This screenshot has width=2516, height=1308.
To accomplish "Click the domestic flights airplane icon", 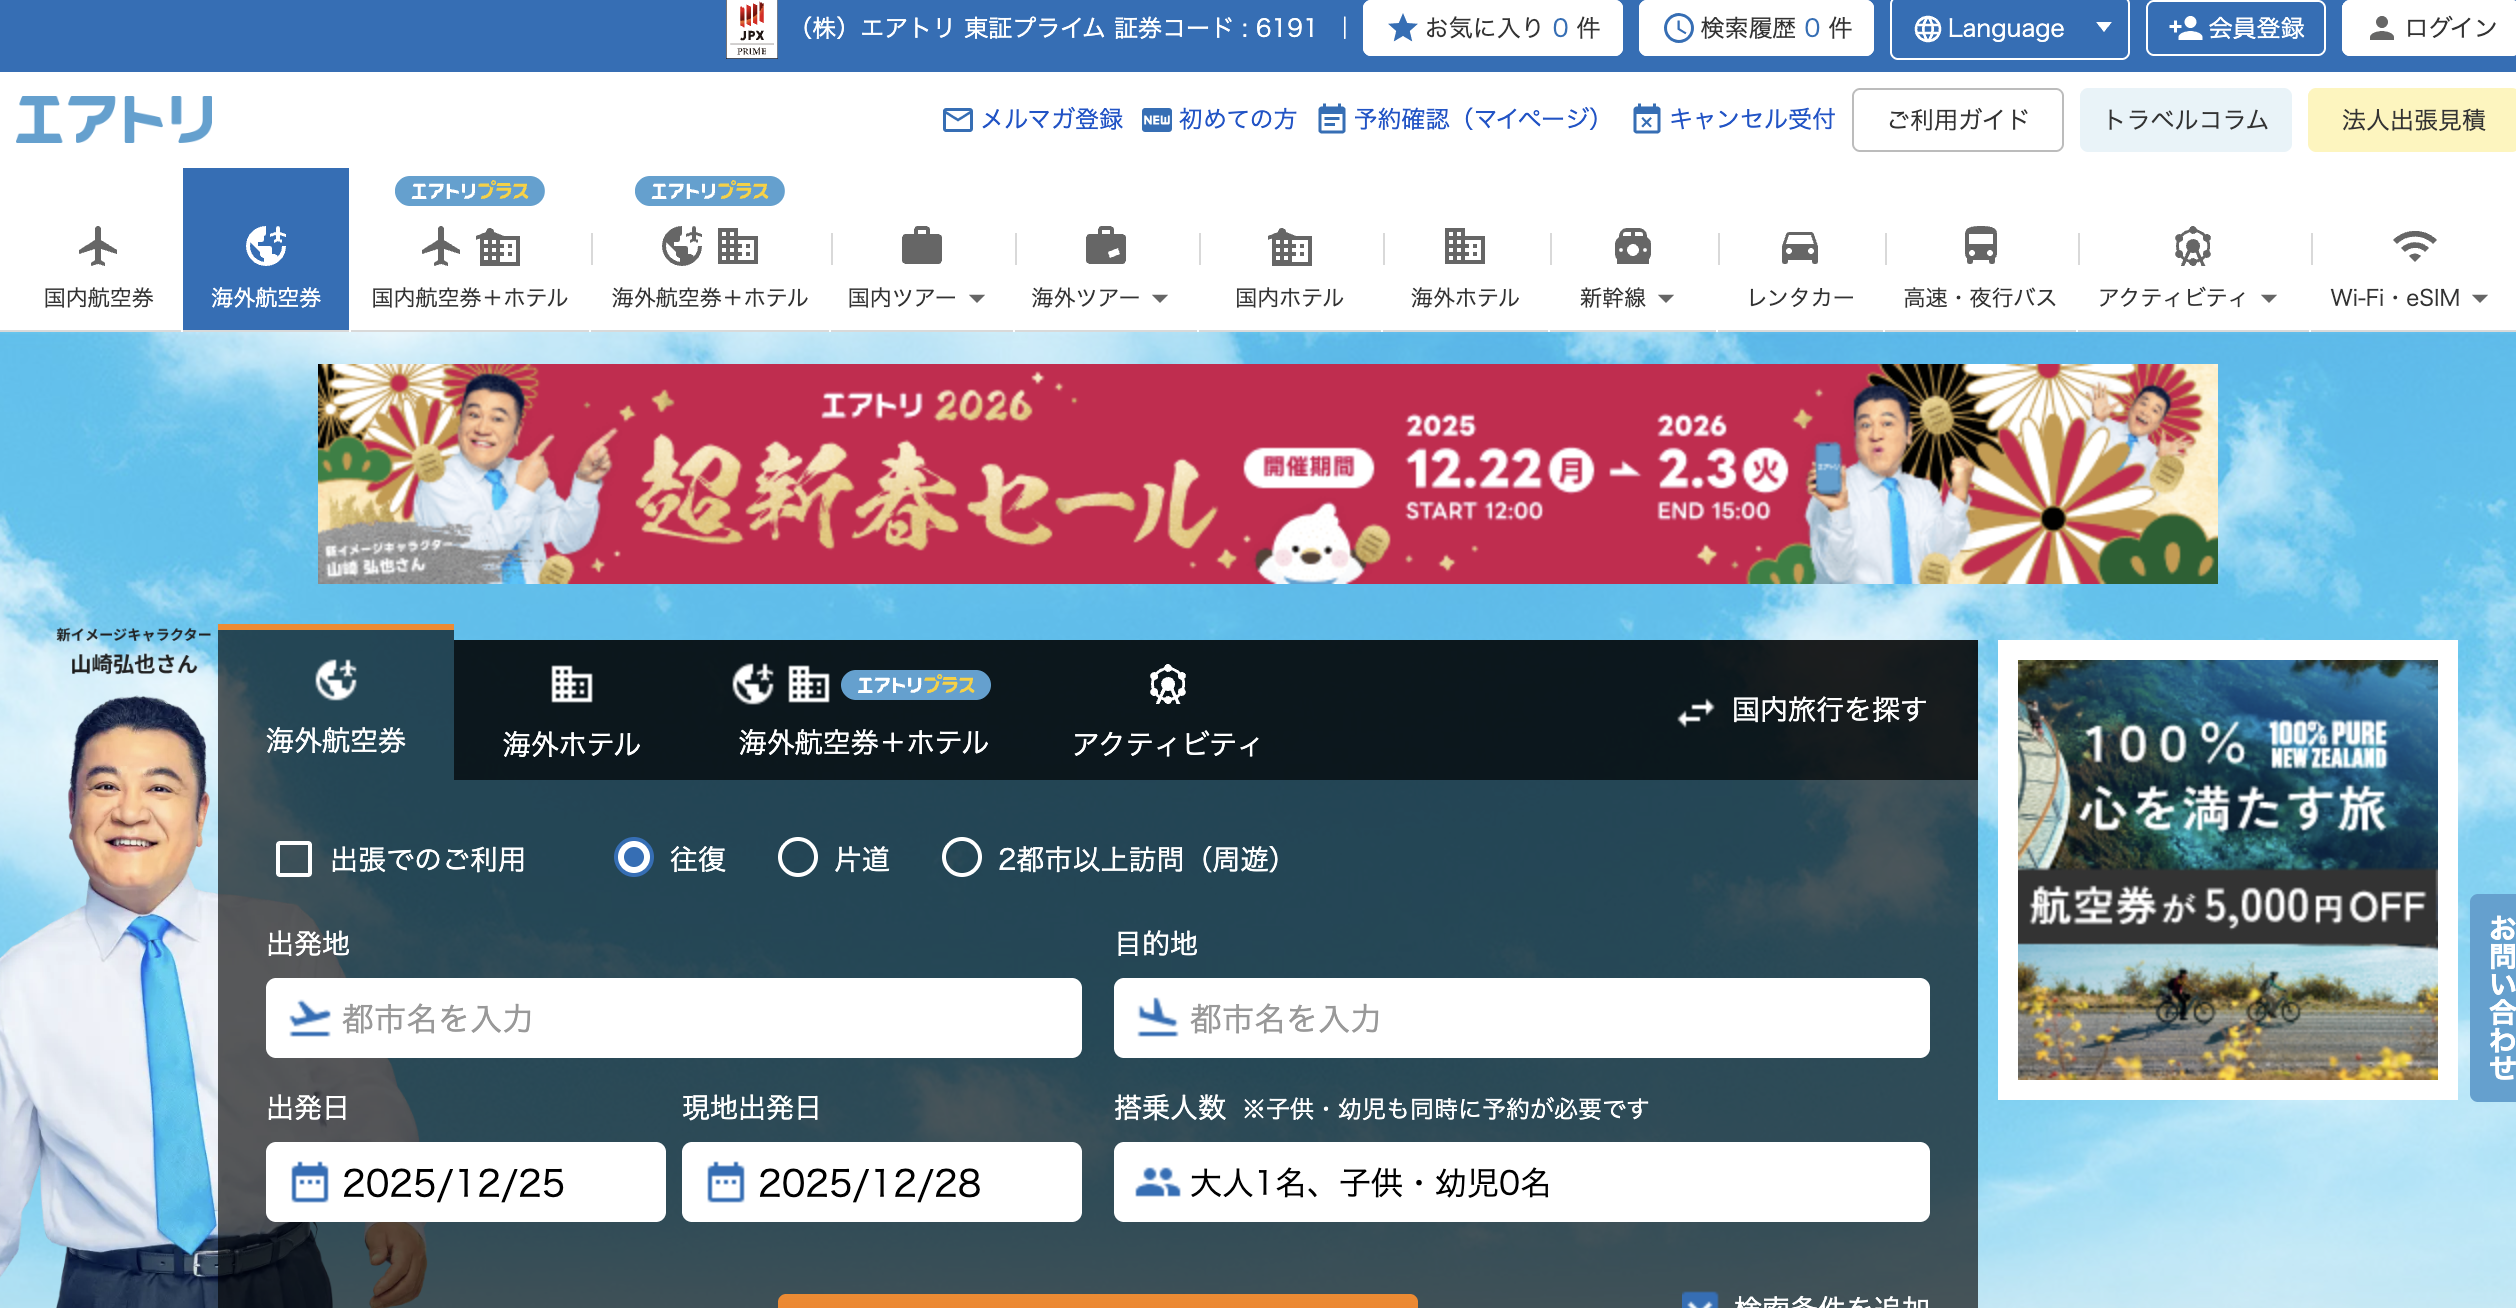I will [98, 246].
